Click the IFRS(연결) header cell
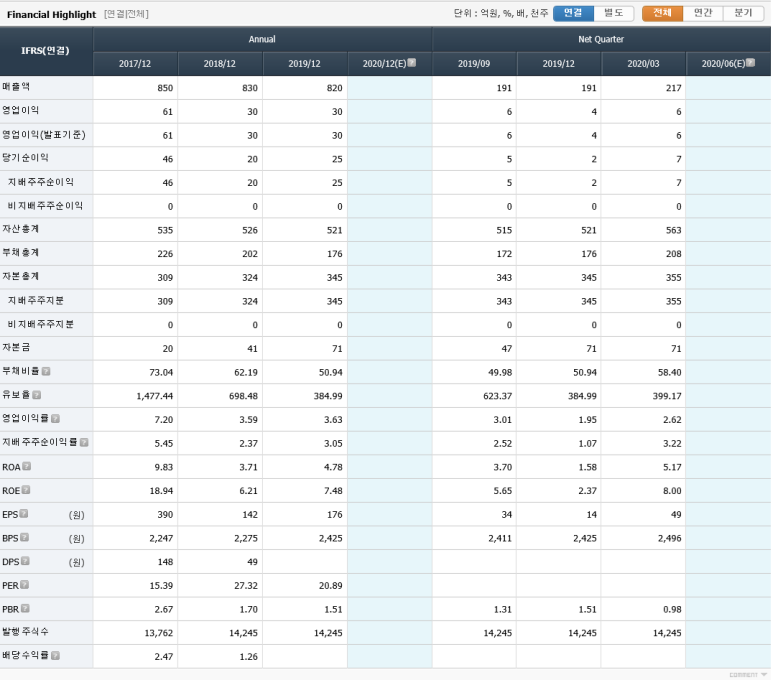773x680 pixels. (46, 51)
